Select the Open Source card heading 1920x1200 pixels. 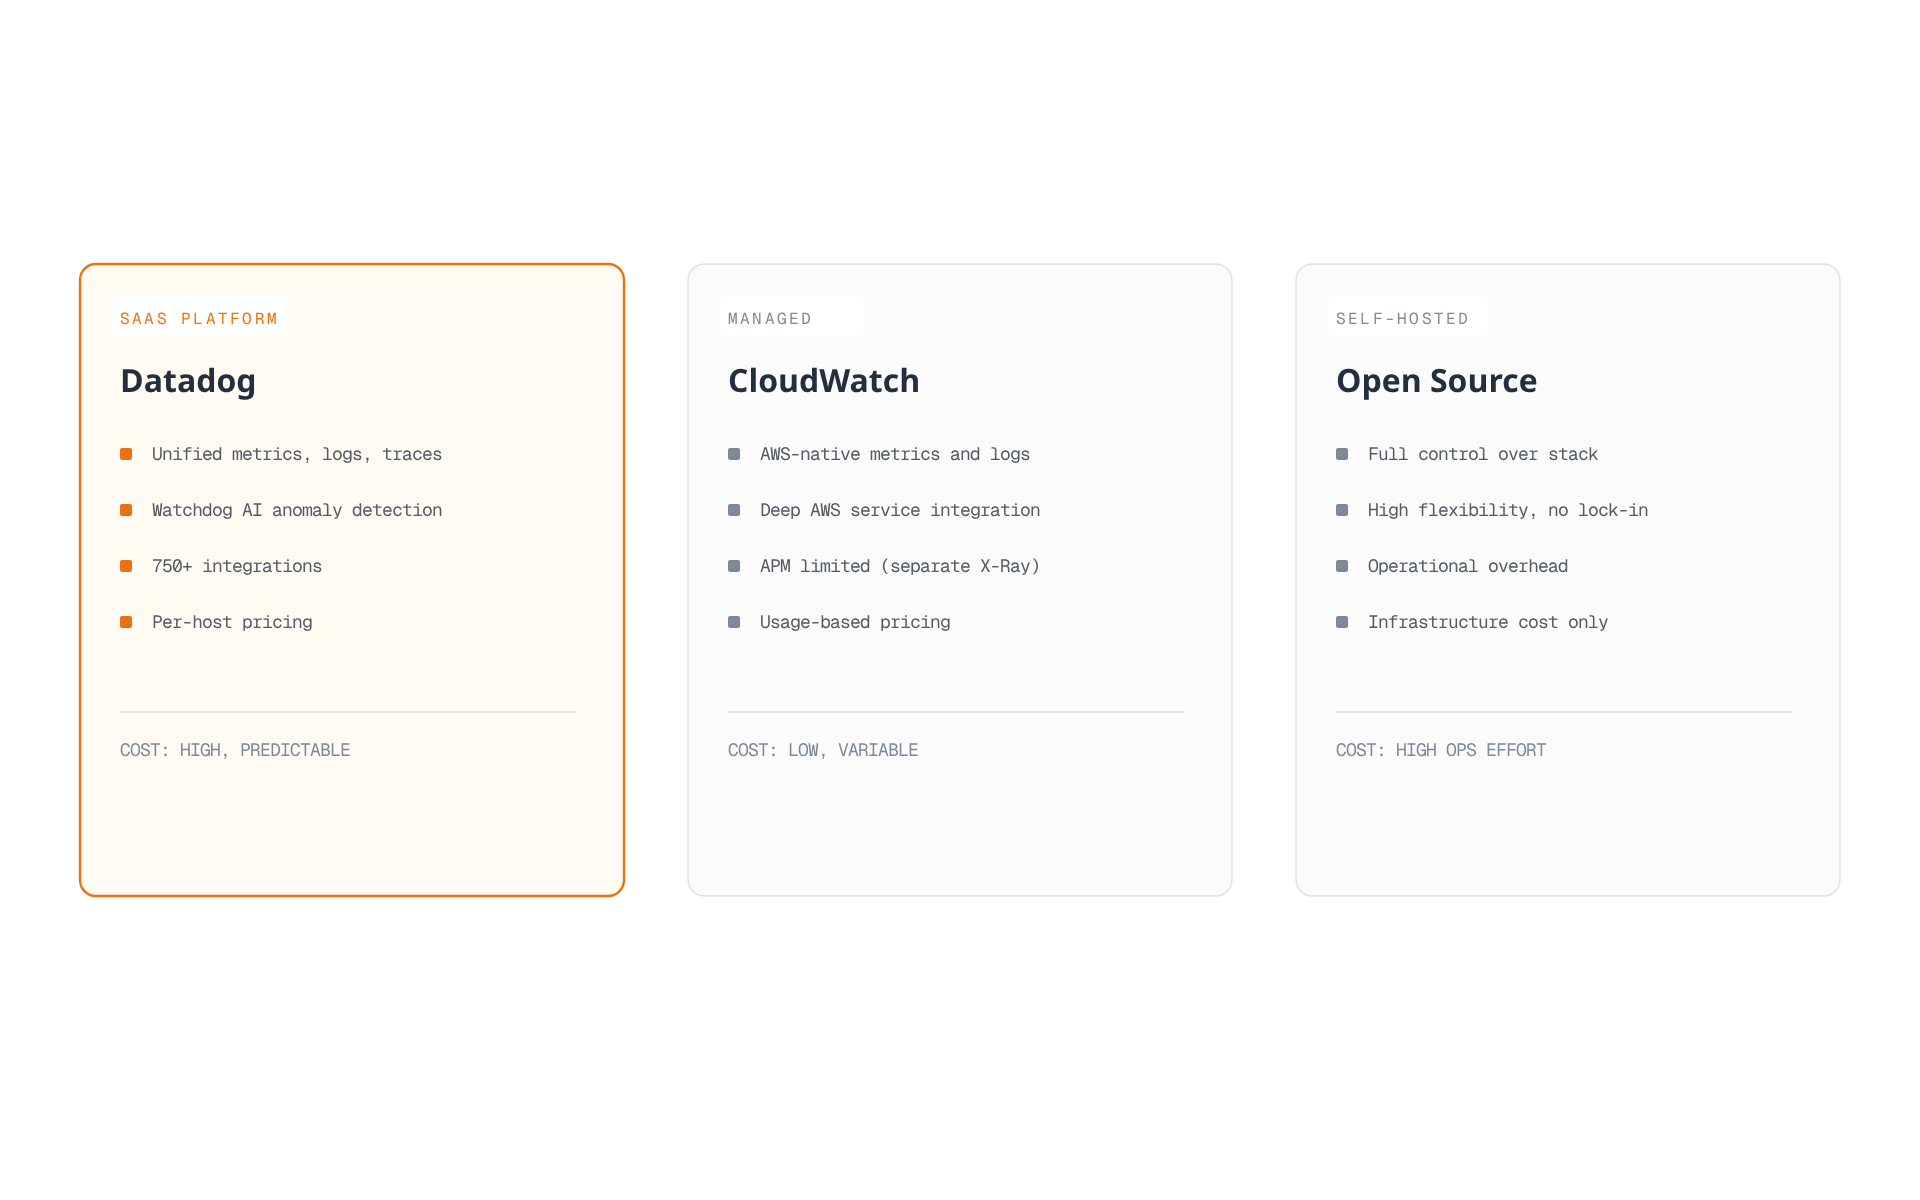coord(1437,381)
